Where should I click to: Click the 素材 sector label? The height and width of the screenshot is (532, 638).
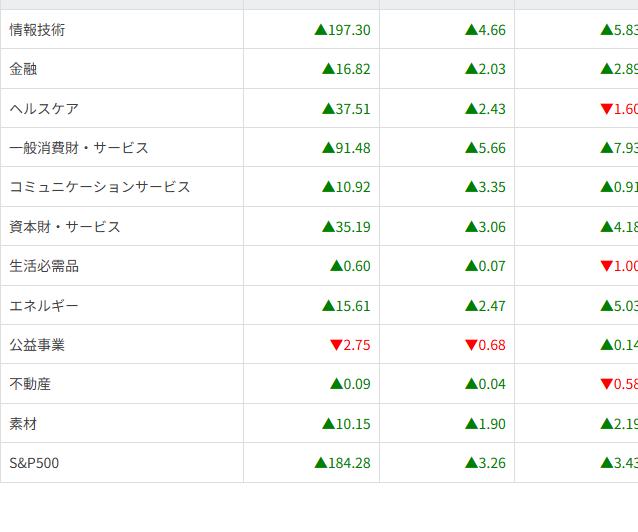point(24,424)
